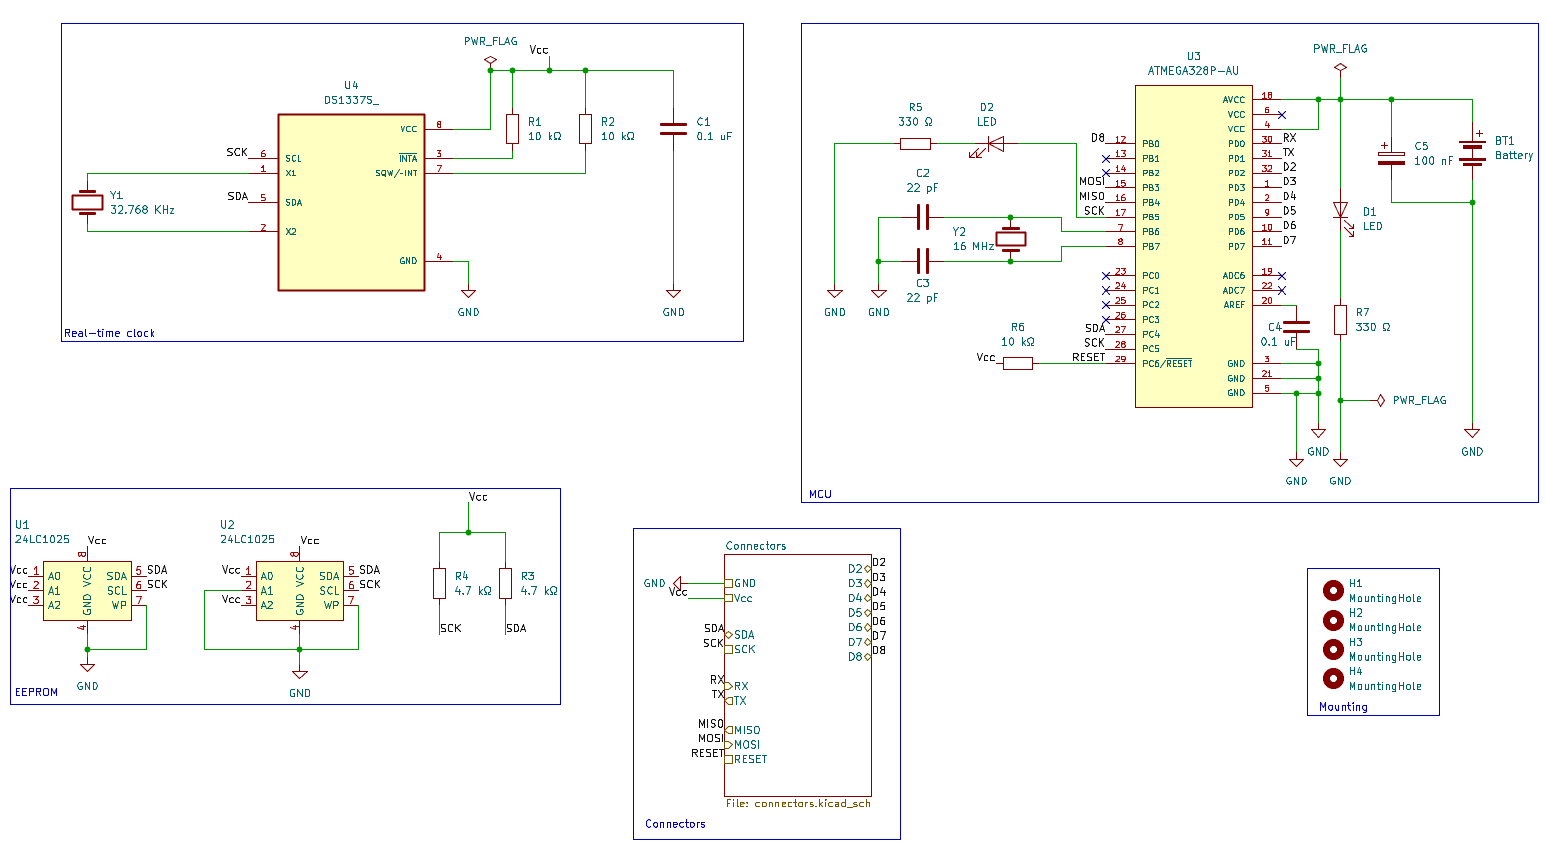Image resolution: width=1545 pixels, height=850 pixels.
Task: Open the Connectors hierarchical sheet box
Action: pyautogui.click(x=798, y=675)
